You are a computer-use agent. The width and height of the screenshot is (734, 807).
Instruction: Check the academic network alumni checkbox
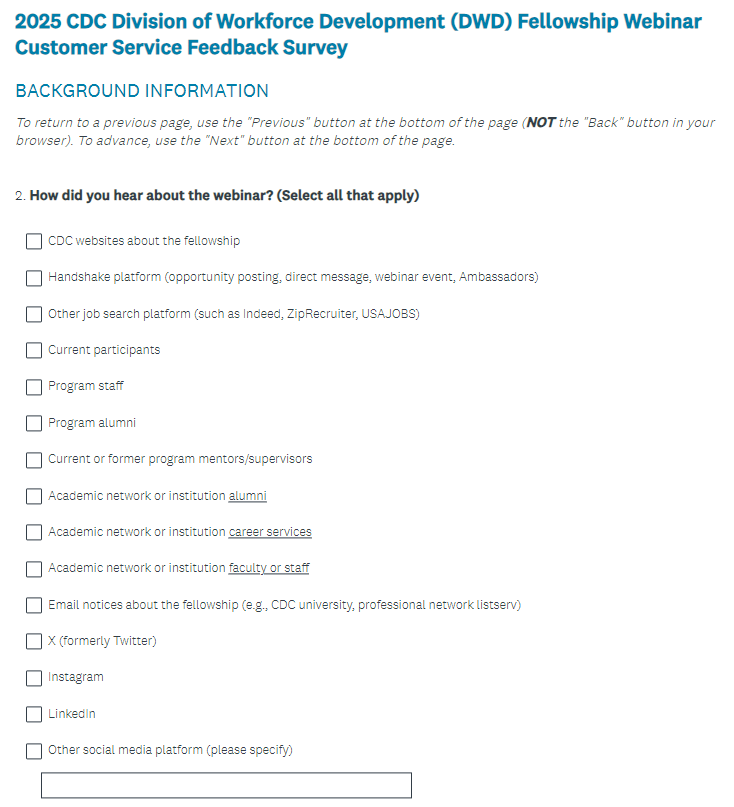(x=34, y=496)
